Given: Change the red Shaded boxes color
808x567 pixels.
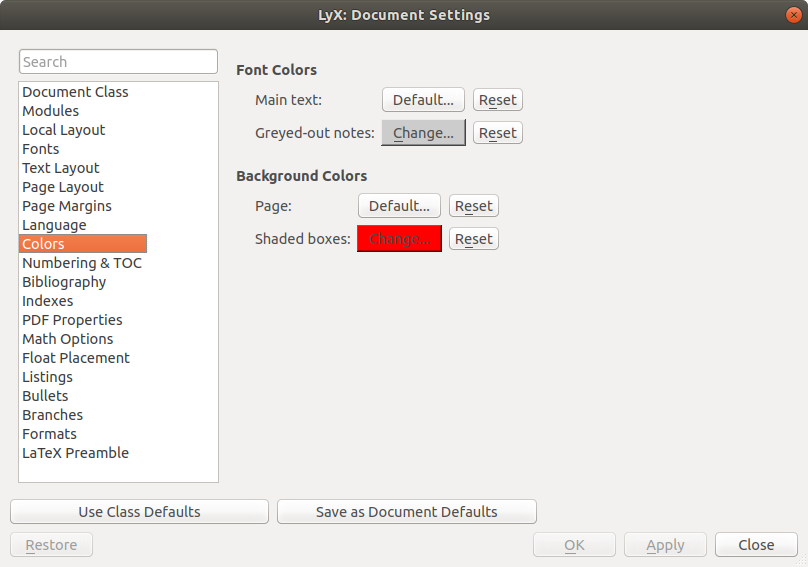Looking at the screenshot, I should [x=399, y=239].
